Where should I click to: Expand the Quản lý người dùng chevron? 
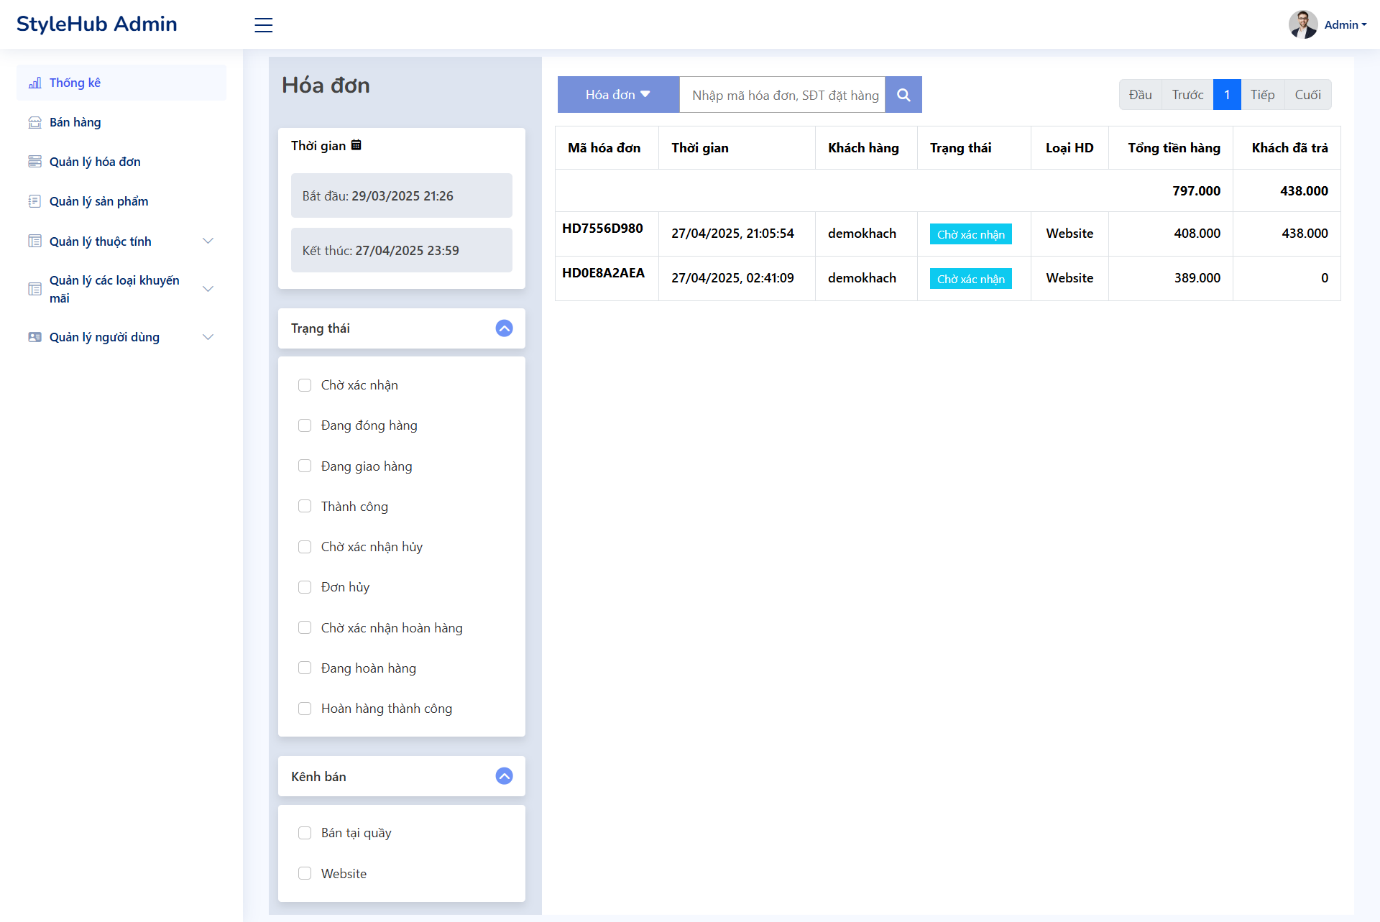point(208,337)
